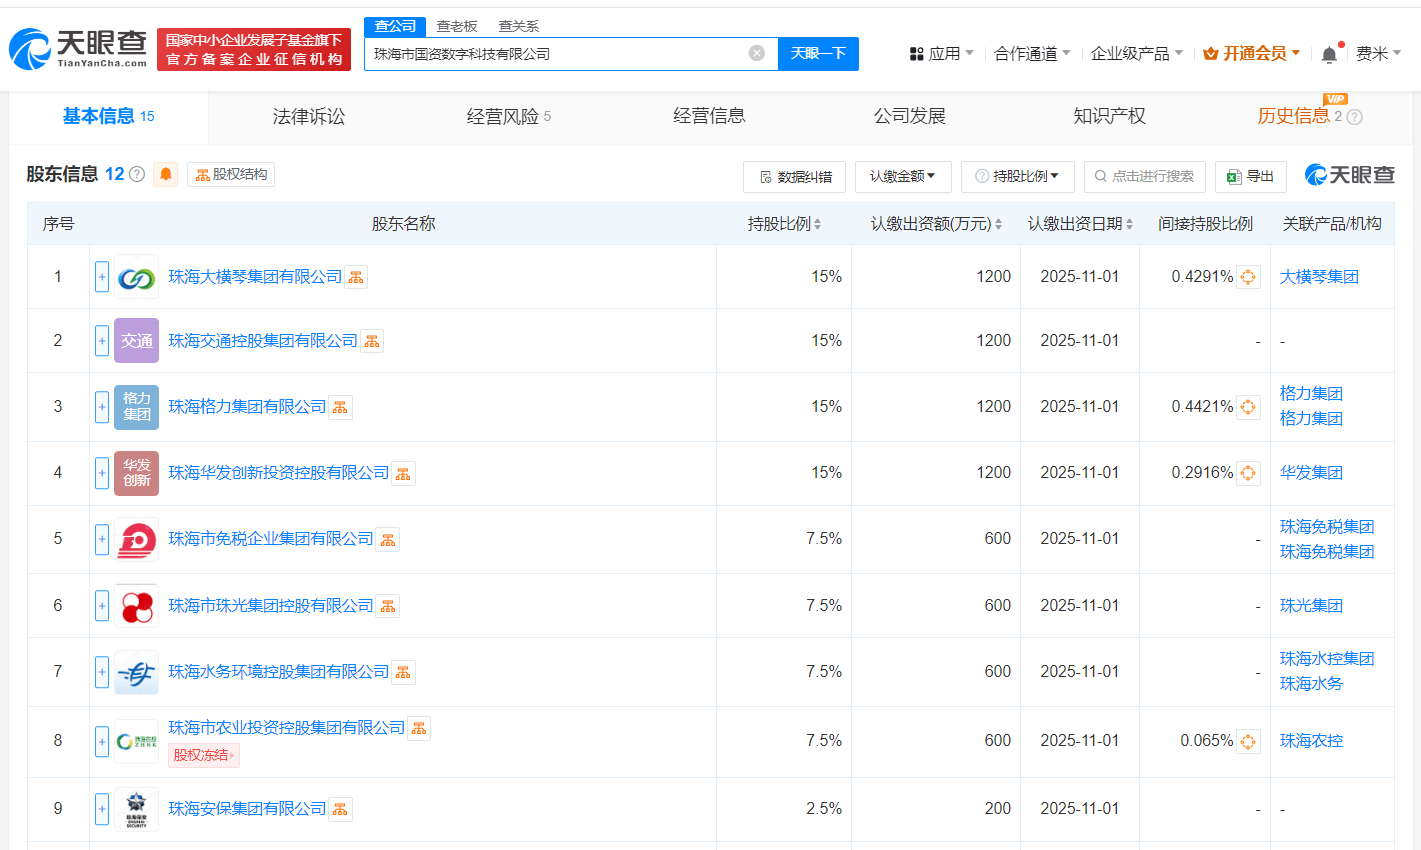This screenshot has width=1421, height=850.
Task: Click the orange alert bell beside 股东信息
Action: tap(166, 174)
